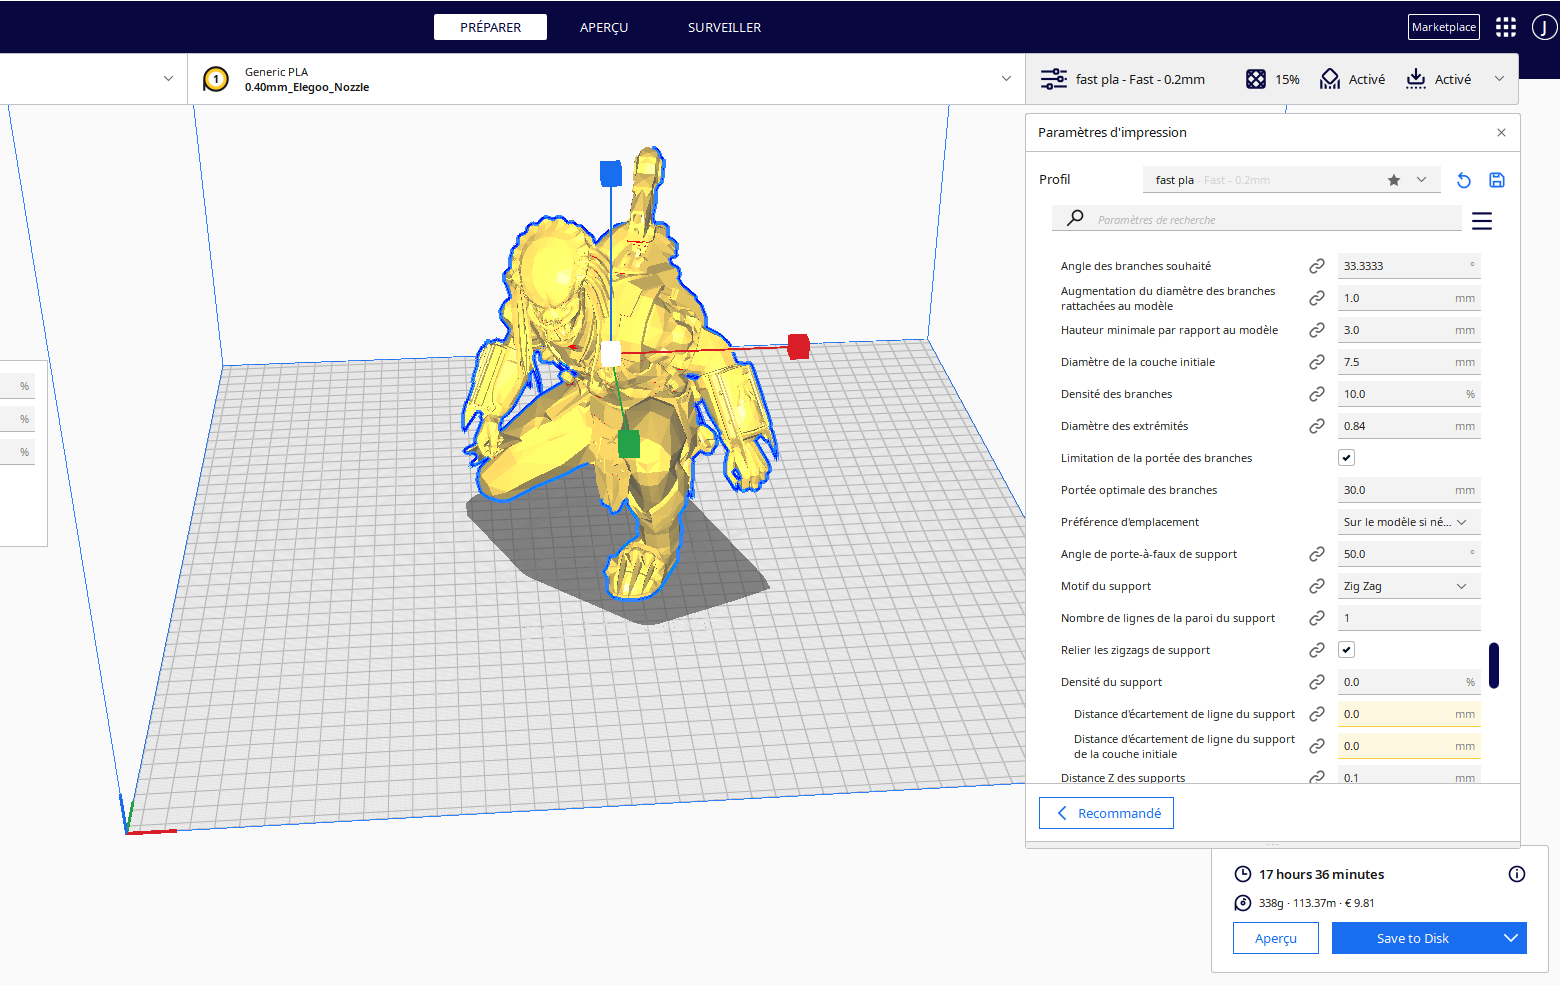The height and width of the screenshot is (985, 1560).
Task: Click the Recommandé button
Action: pos(1106,813)
